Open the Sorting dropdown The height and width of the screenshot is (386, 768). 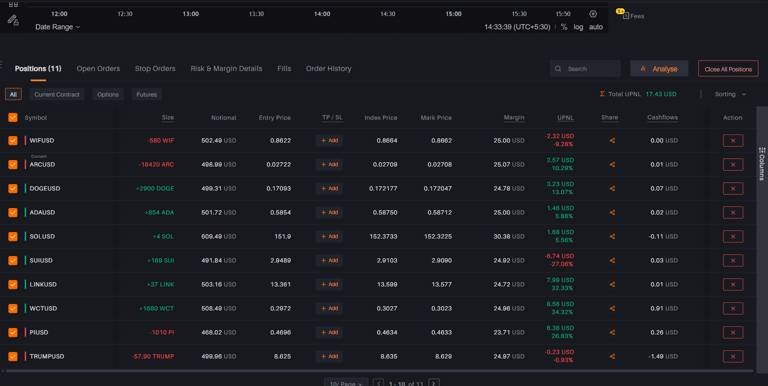[x=730, y=94]
